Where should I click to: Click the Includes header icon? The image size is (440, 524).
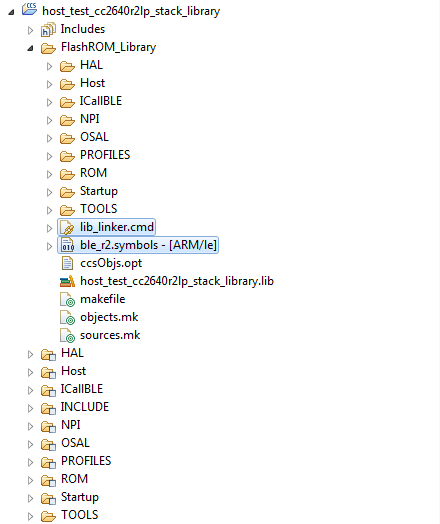click(x=48, y=29)
